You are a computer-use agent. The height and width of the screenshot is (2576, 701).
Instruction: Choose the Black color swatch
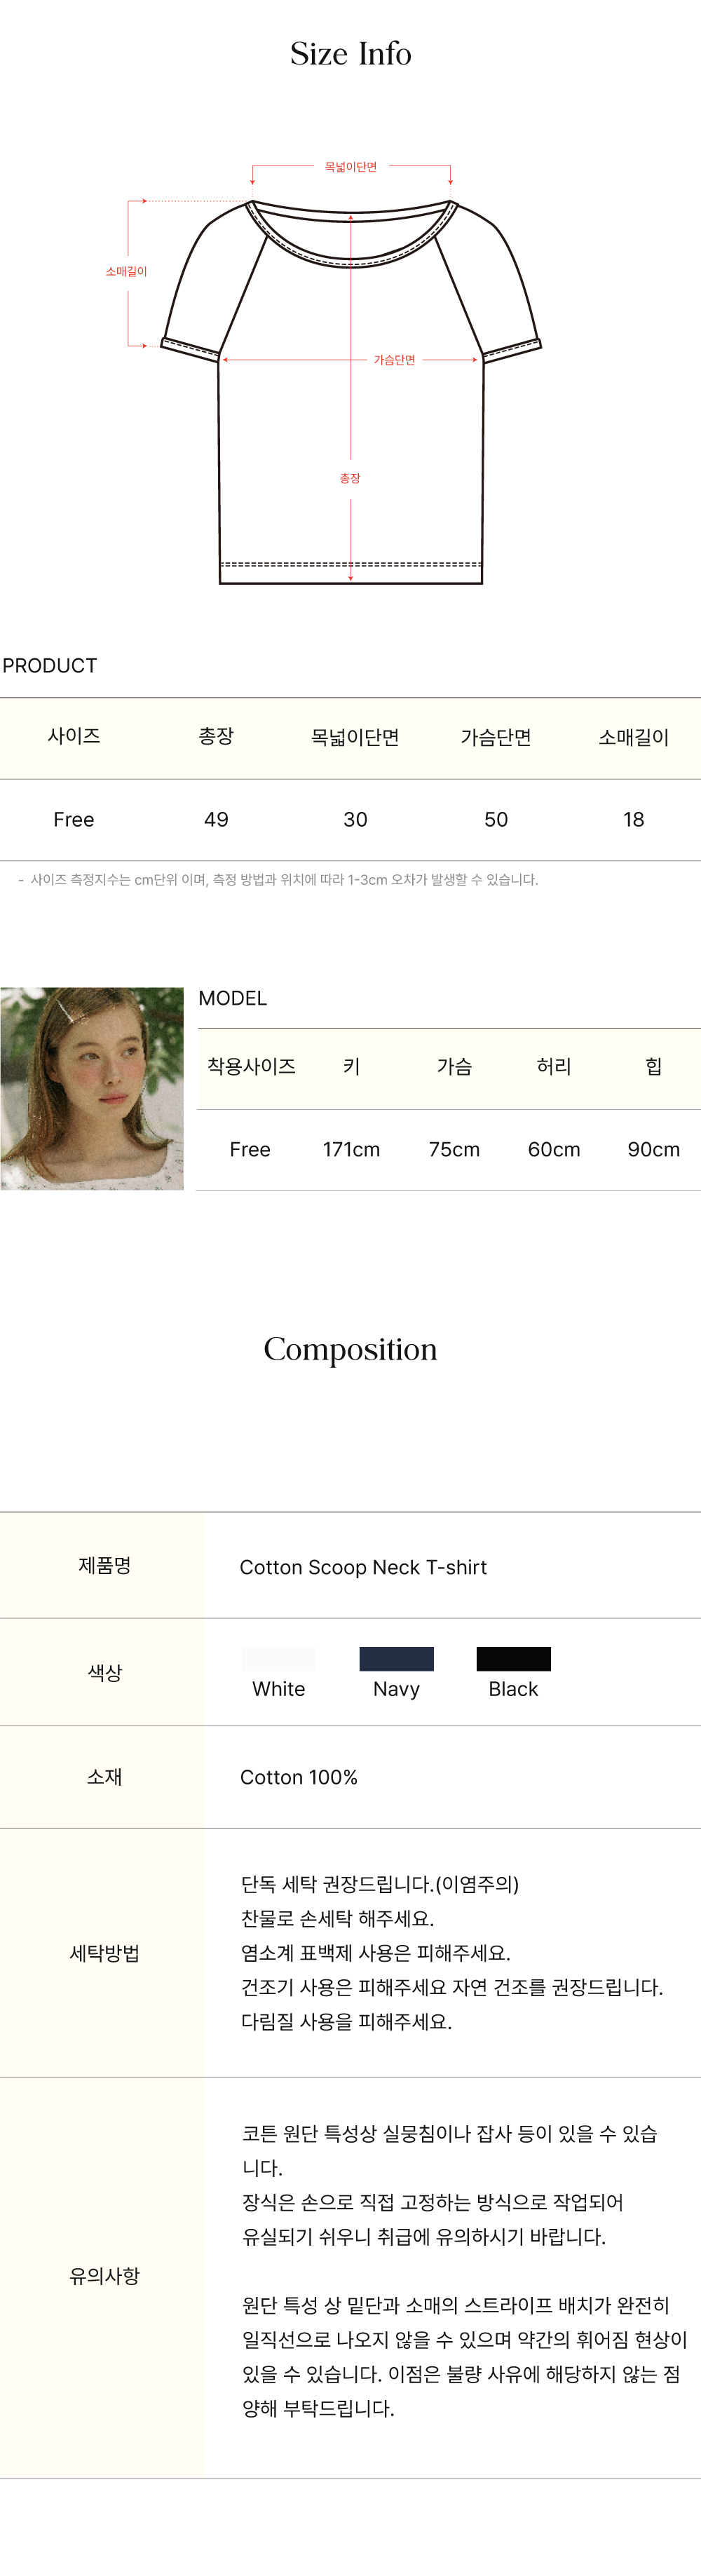(513, 1658)
